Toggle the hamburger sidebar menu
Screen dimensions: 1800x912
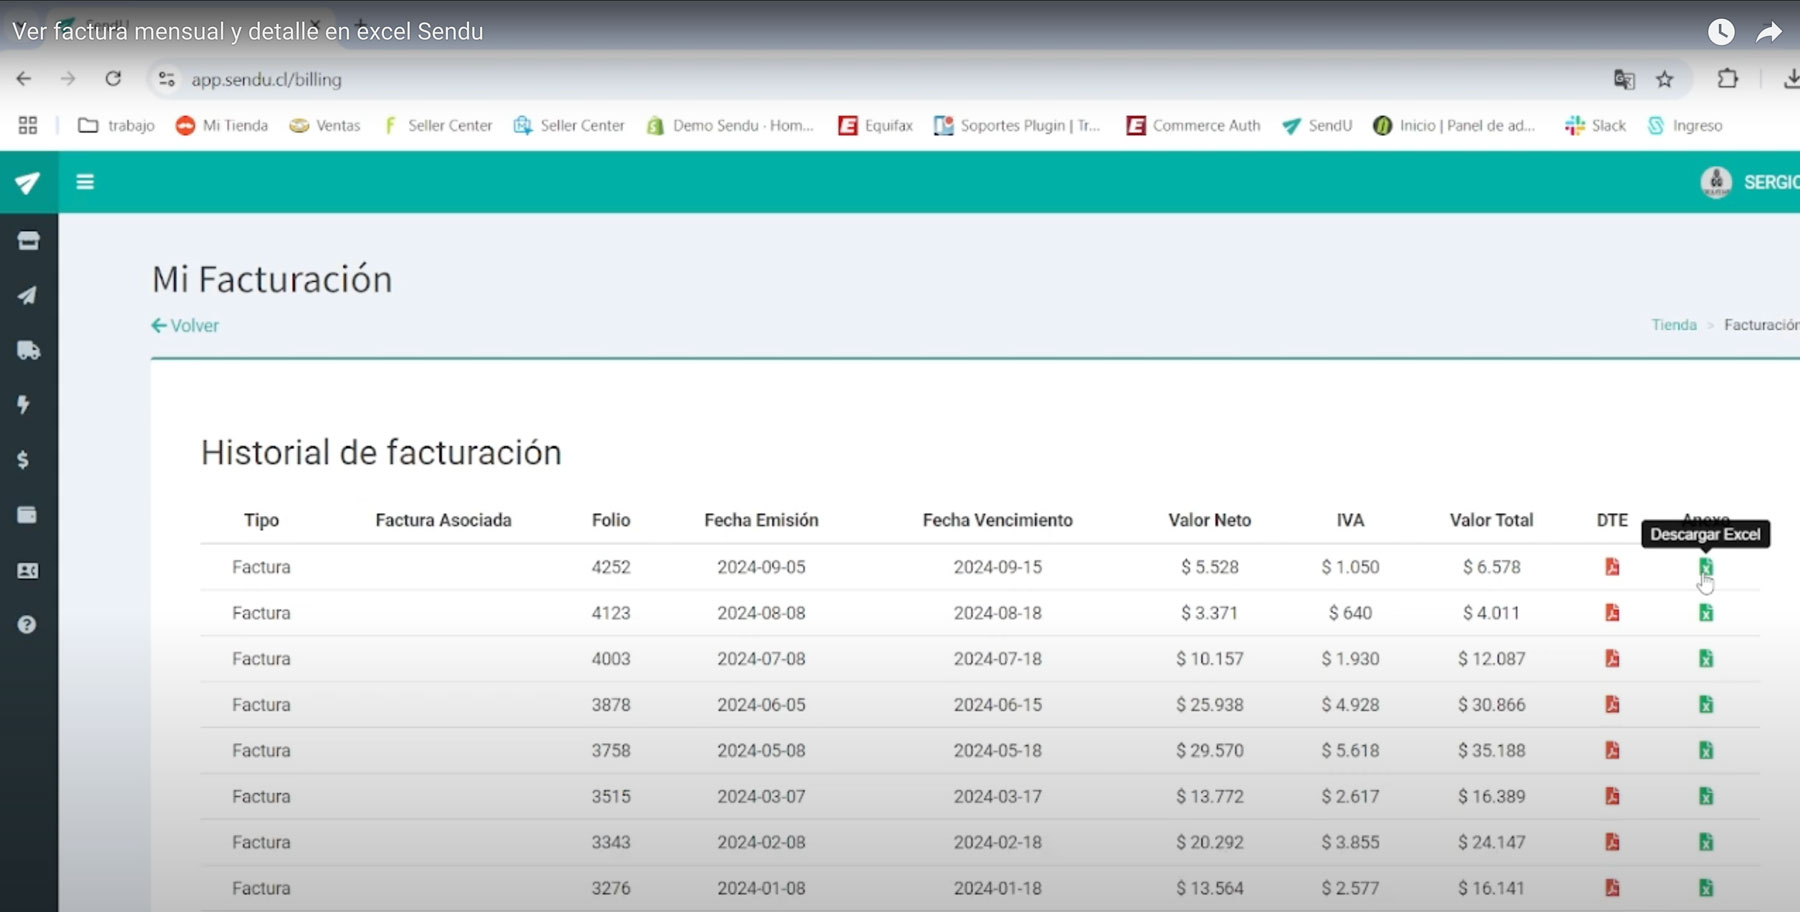click(x=85, y=182)
